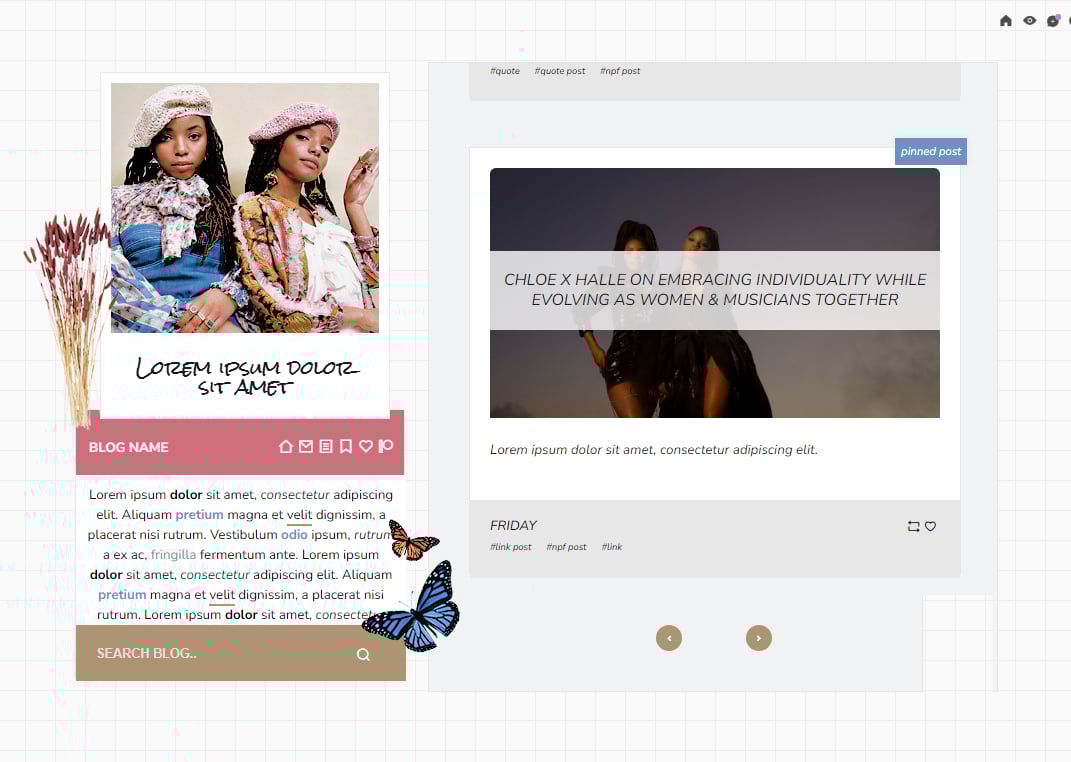This screenshot has height=762, width=1071.
Task: Open the #link tag
Action: (612, 547)
